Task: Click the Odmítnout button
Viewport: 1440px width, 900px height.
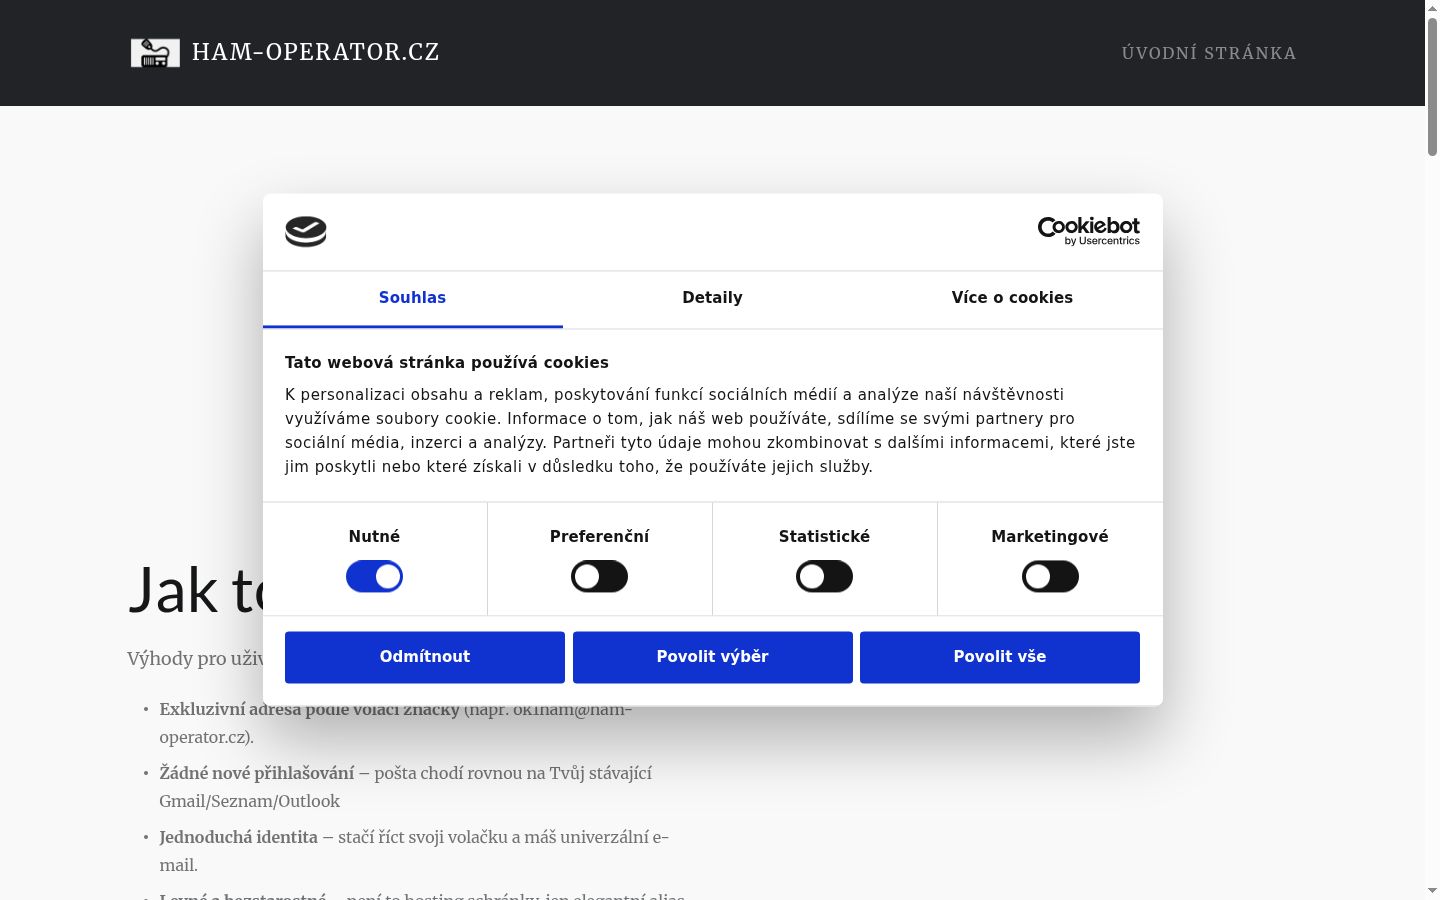Action: pos(425,657)
